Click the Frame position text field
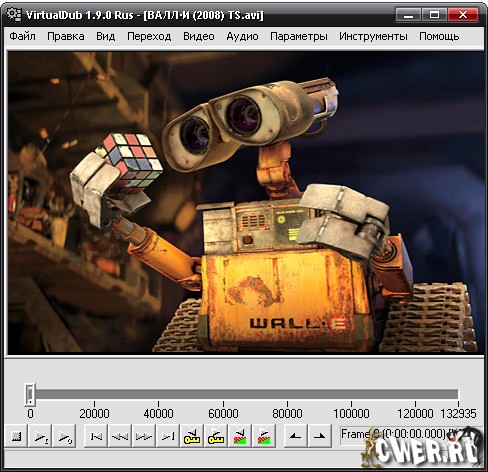Image resolution: width=488 pixels, height=472 pixels. tap(411, 435)
